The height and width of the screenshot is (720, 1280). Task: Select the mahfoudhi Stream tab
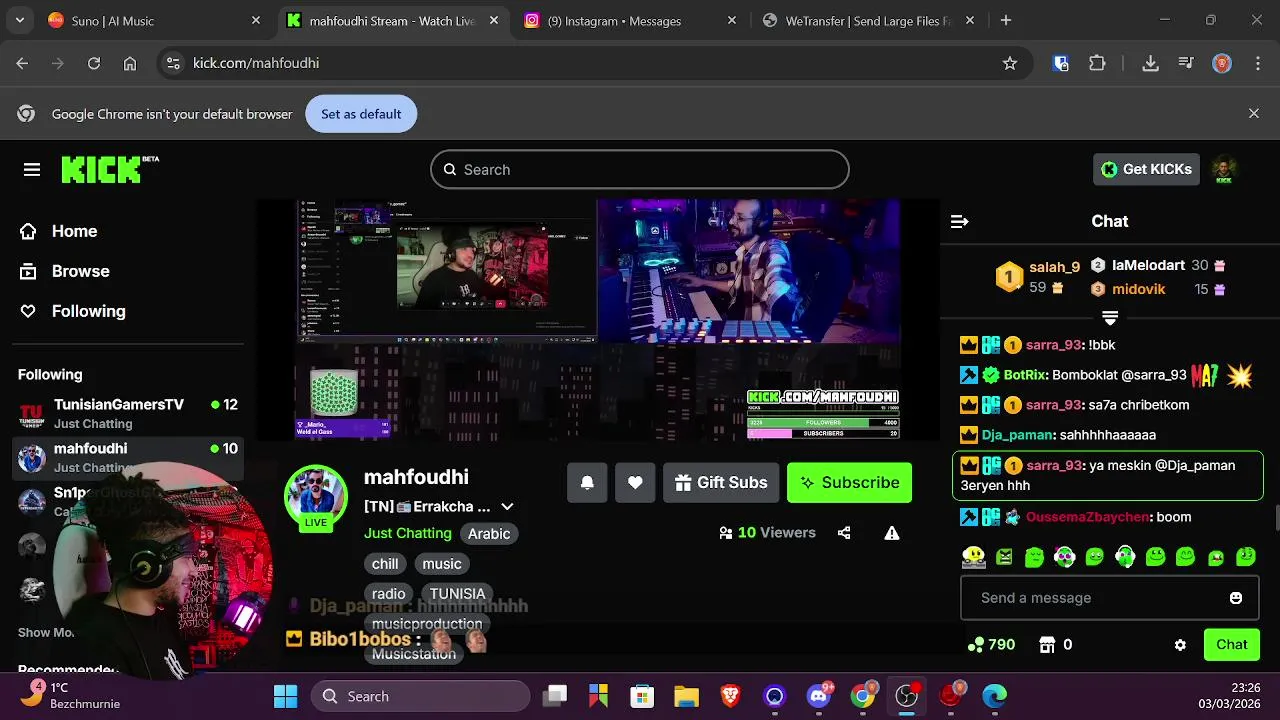392,21
